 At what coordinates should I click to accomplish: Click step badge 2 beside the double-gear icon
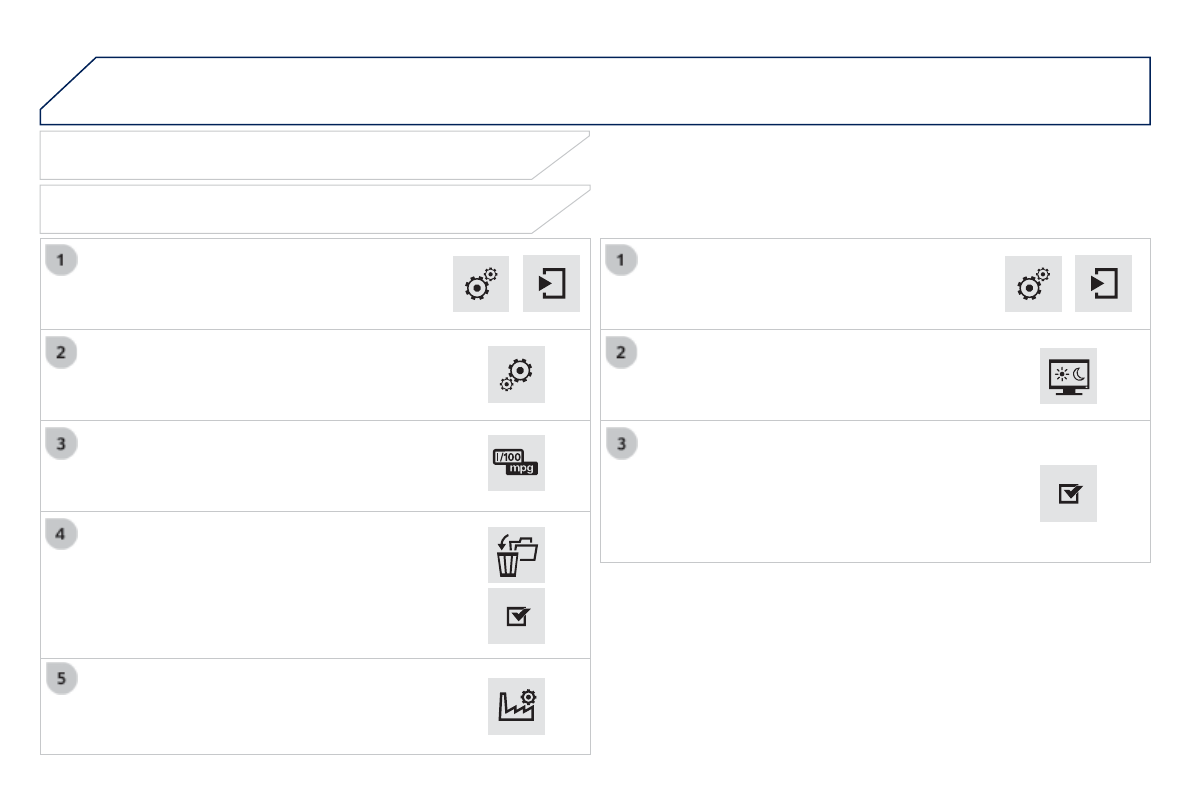click(x=62, y=352)
